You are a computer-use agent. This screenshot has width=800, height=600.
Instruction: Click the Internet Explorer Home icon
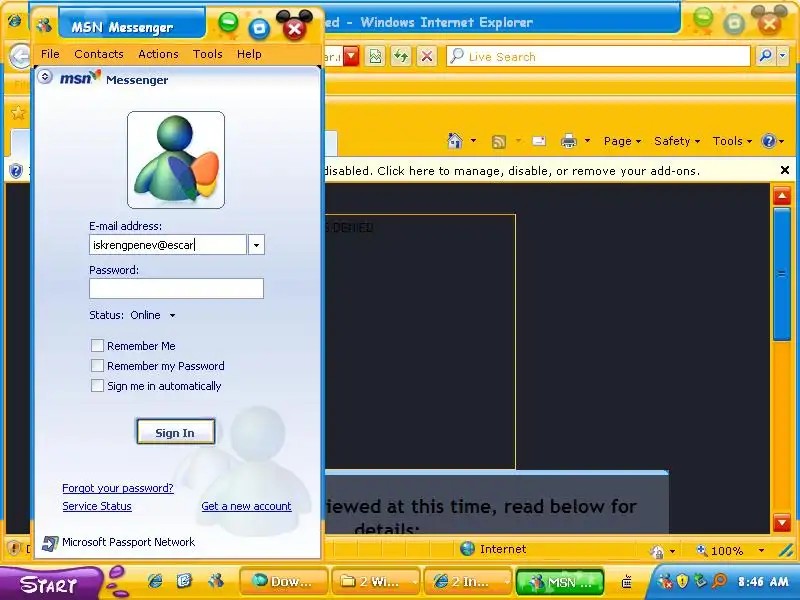coord(455,140)
